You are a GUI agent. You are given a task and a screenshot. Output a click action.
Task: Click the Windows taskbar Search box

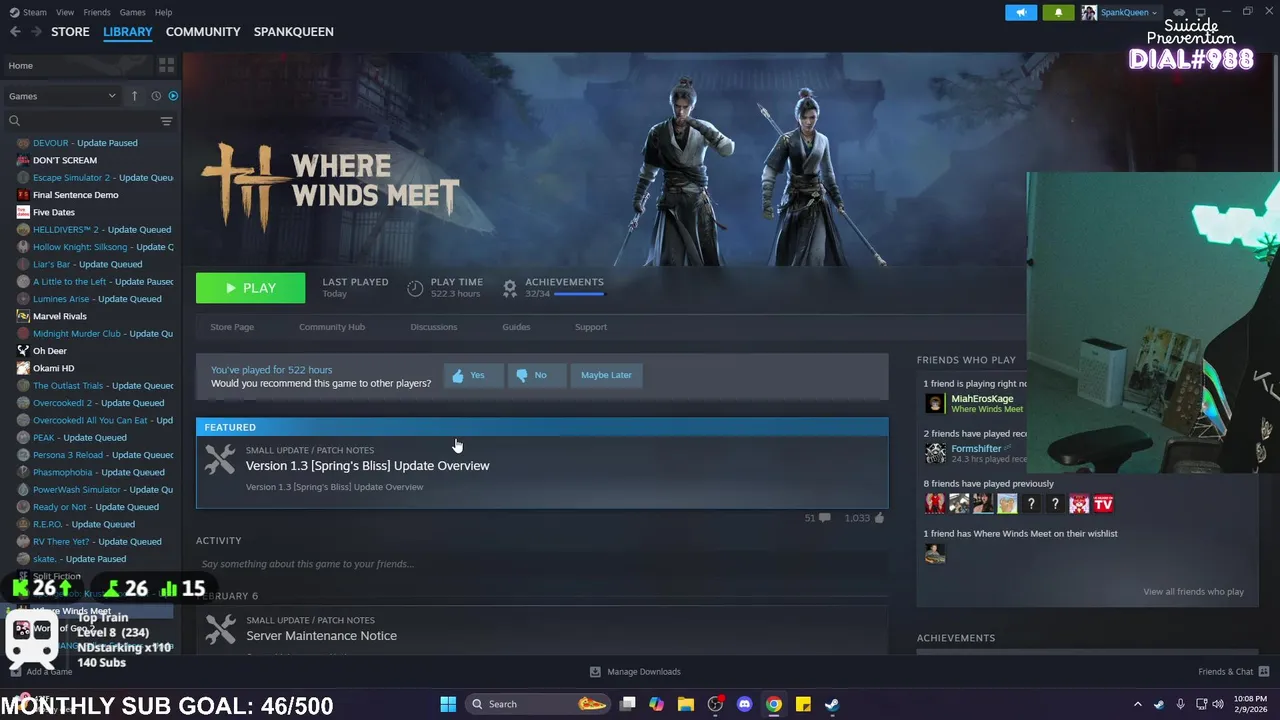pos(538,704)
